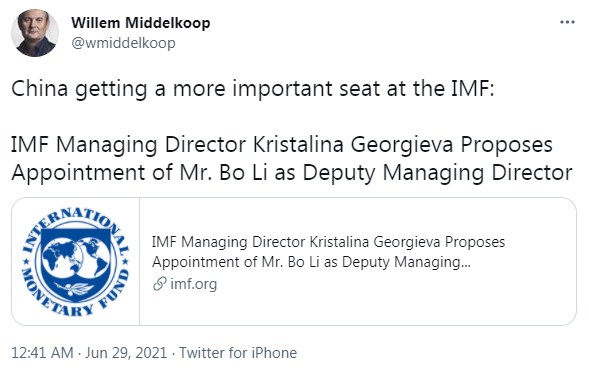Click the MONETARY FUND lettering on the seal

tap(75, 295)
